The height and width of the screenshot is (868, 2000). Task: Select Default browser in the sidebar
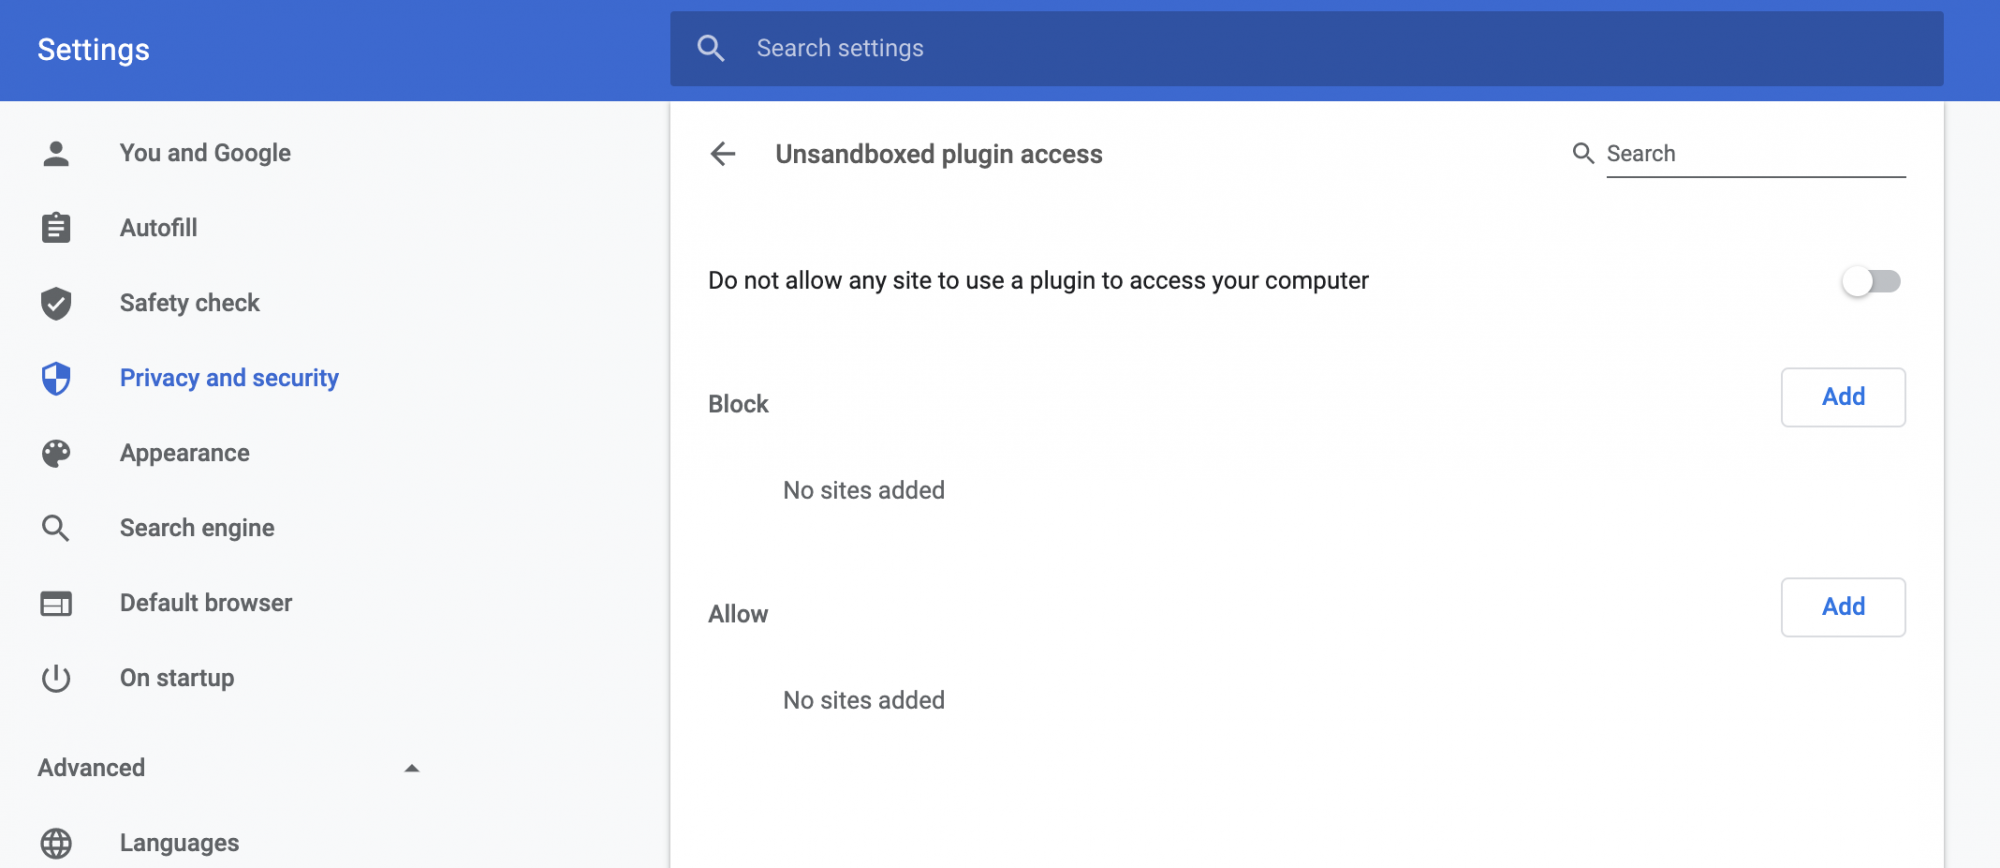[206, 603]
